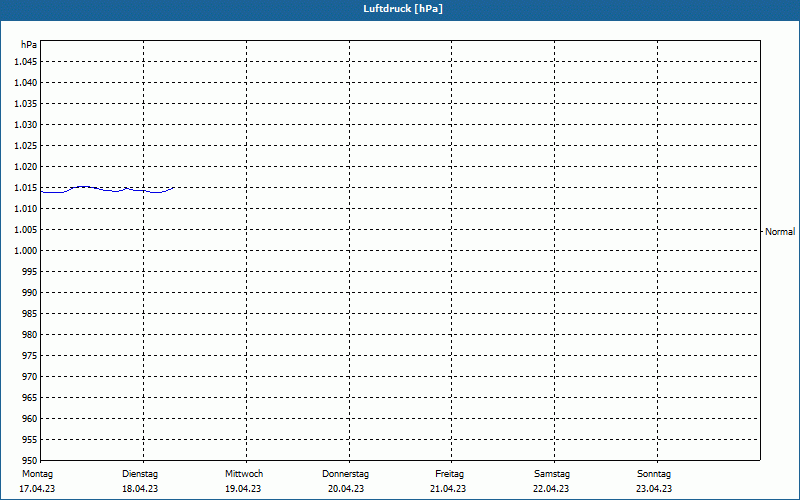Click the 1.030 axis value

tap(26, 124)
